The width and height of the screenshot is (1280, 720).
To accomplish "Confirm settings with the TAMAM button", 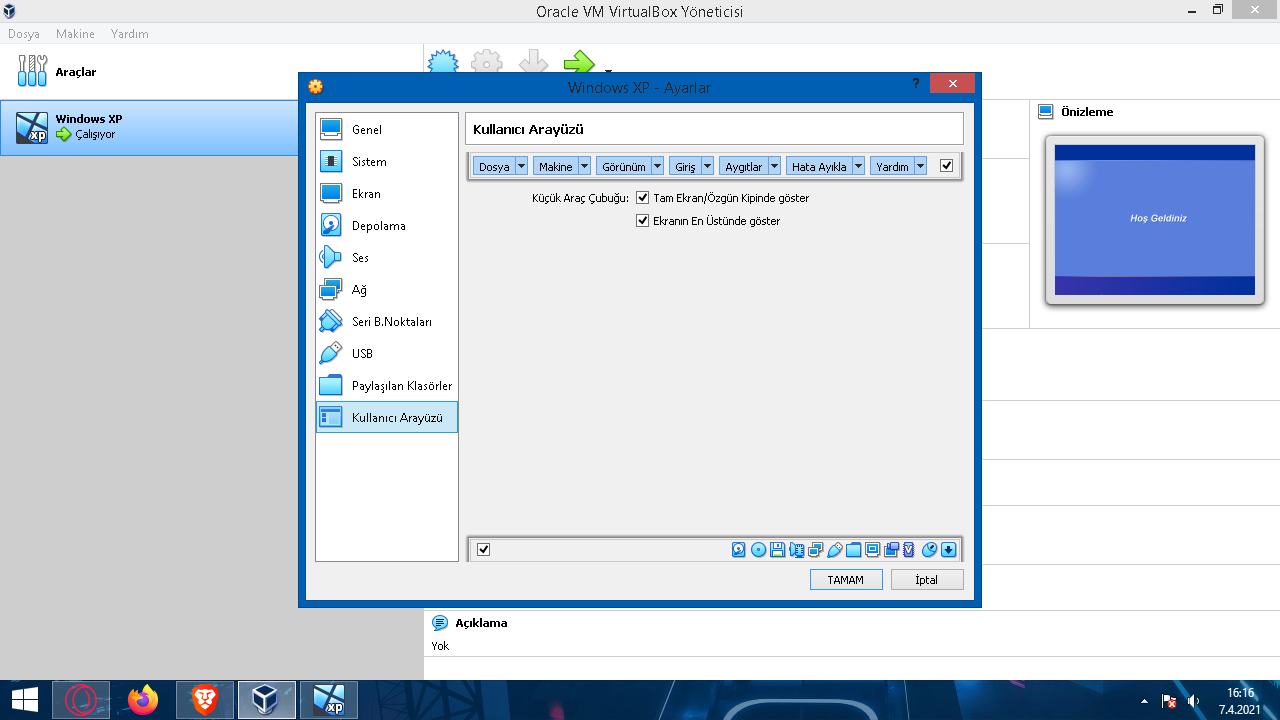I will (x=846, y=580).
